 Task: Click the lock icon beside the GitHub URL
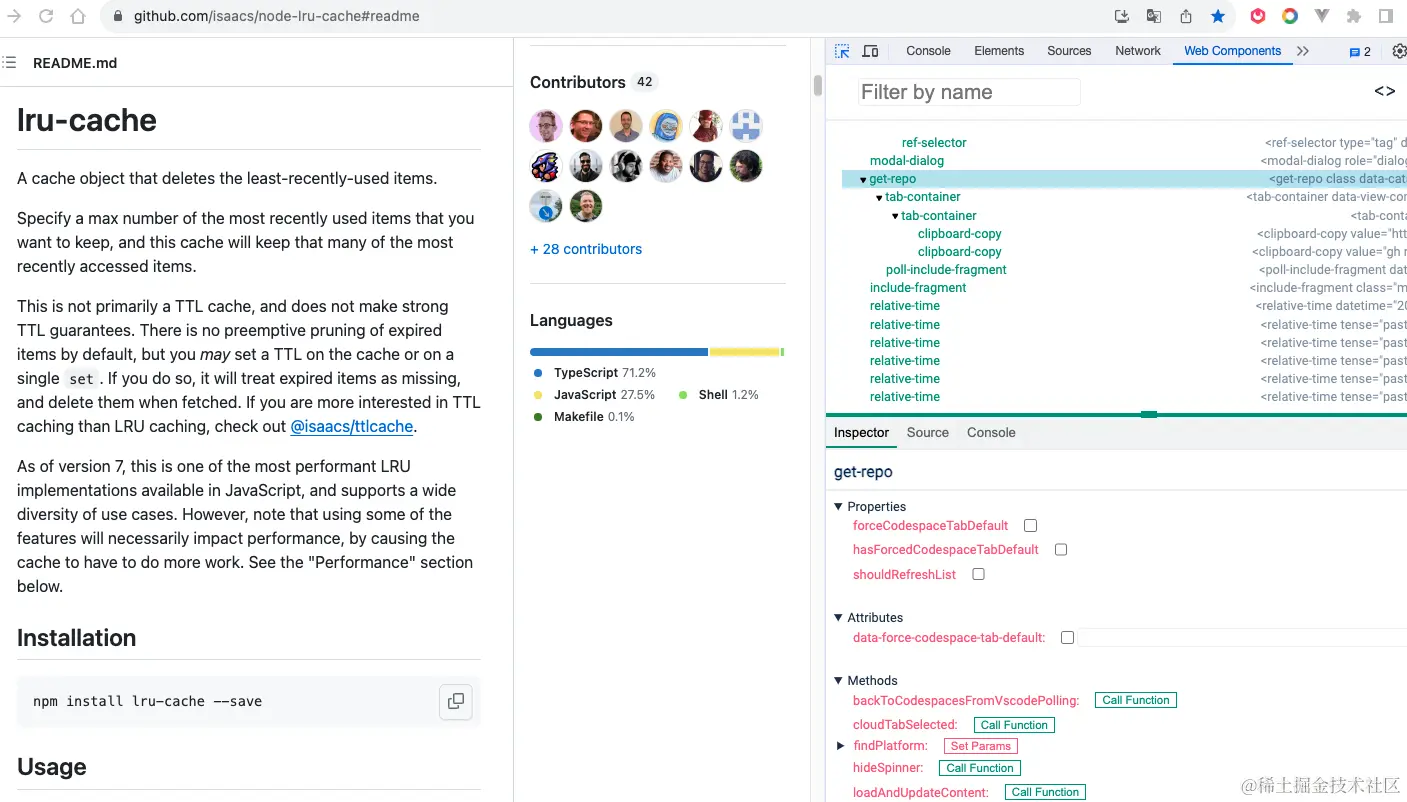pos(117,17)
